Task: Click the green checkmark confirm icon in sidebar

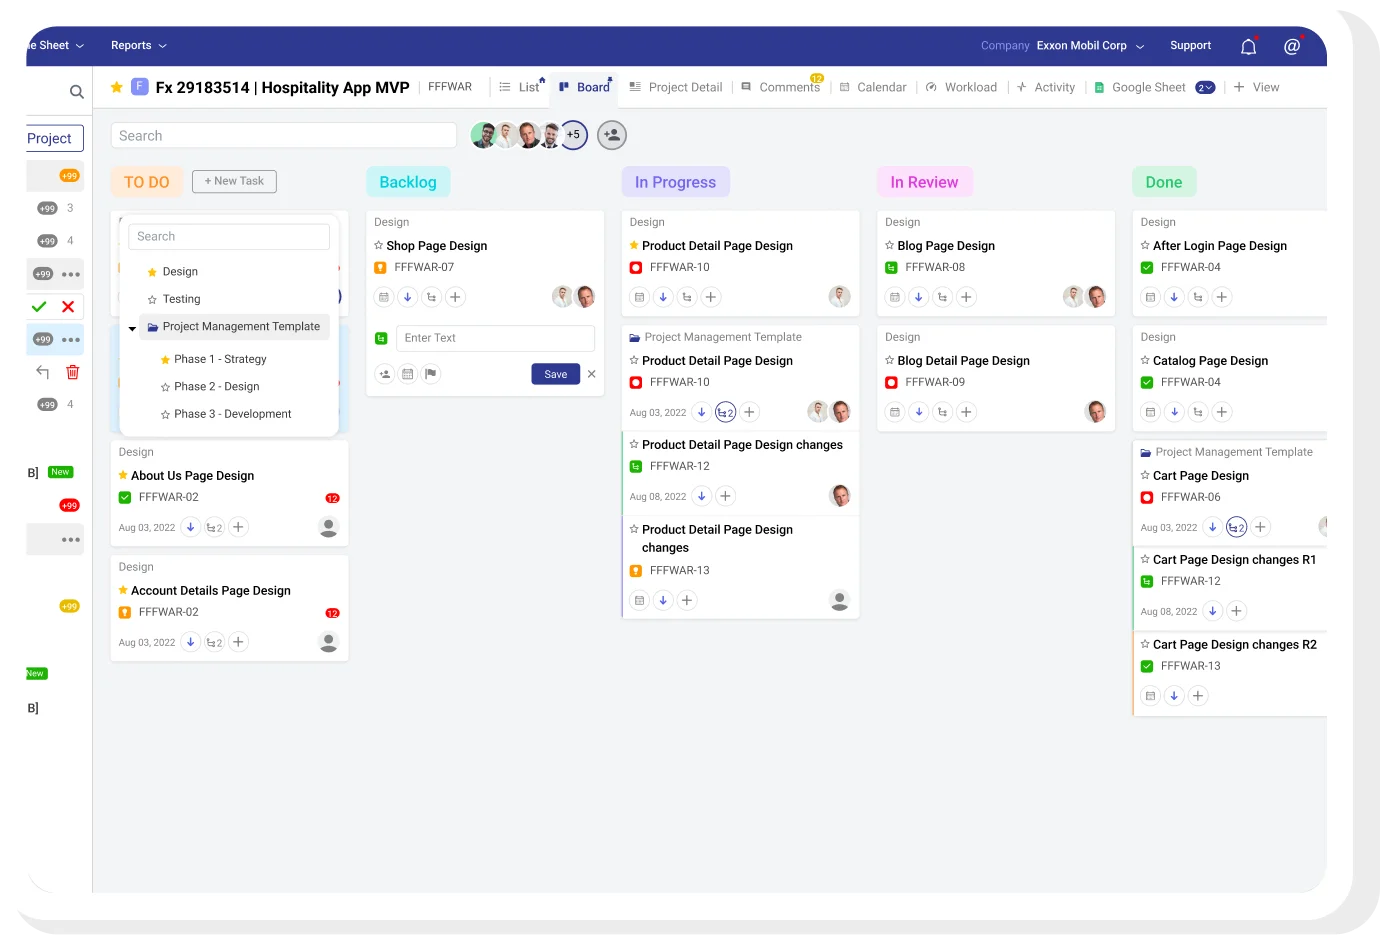Action: tap(39, 307)
